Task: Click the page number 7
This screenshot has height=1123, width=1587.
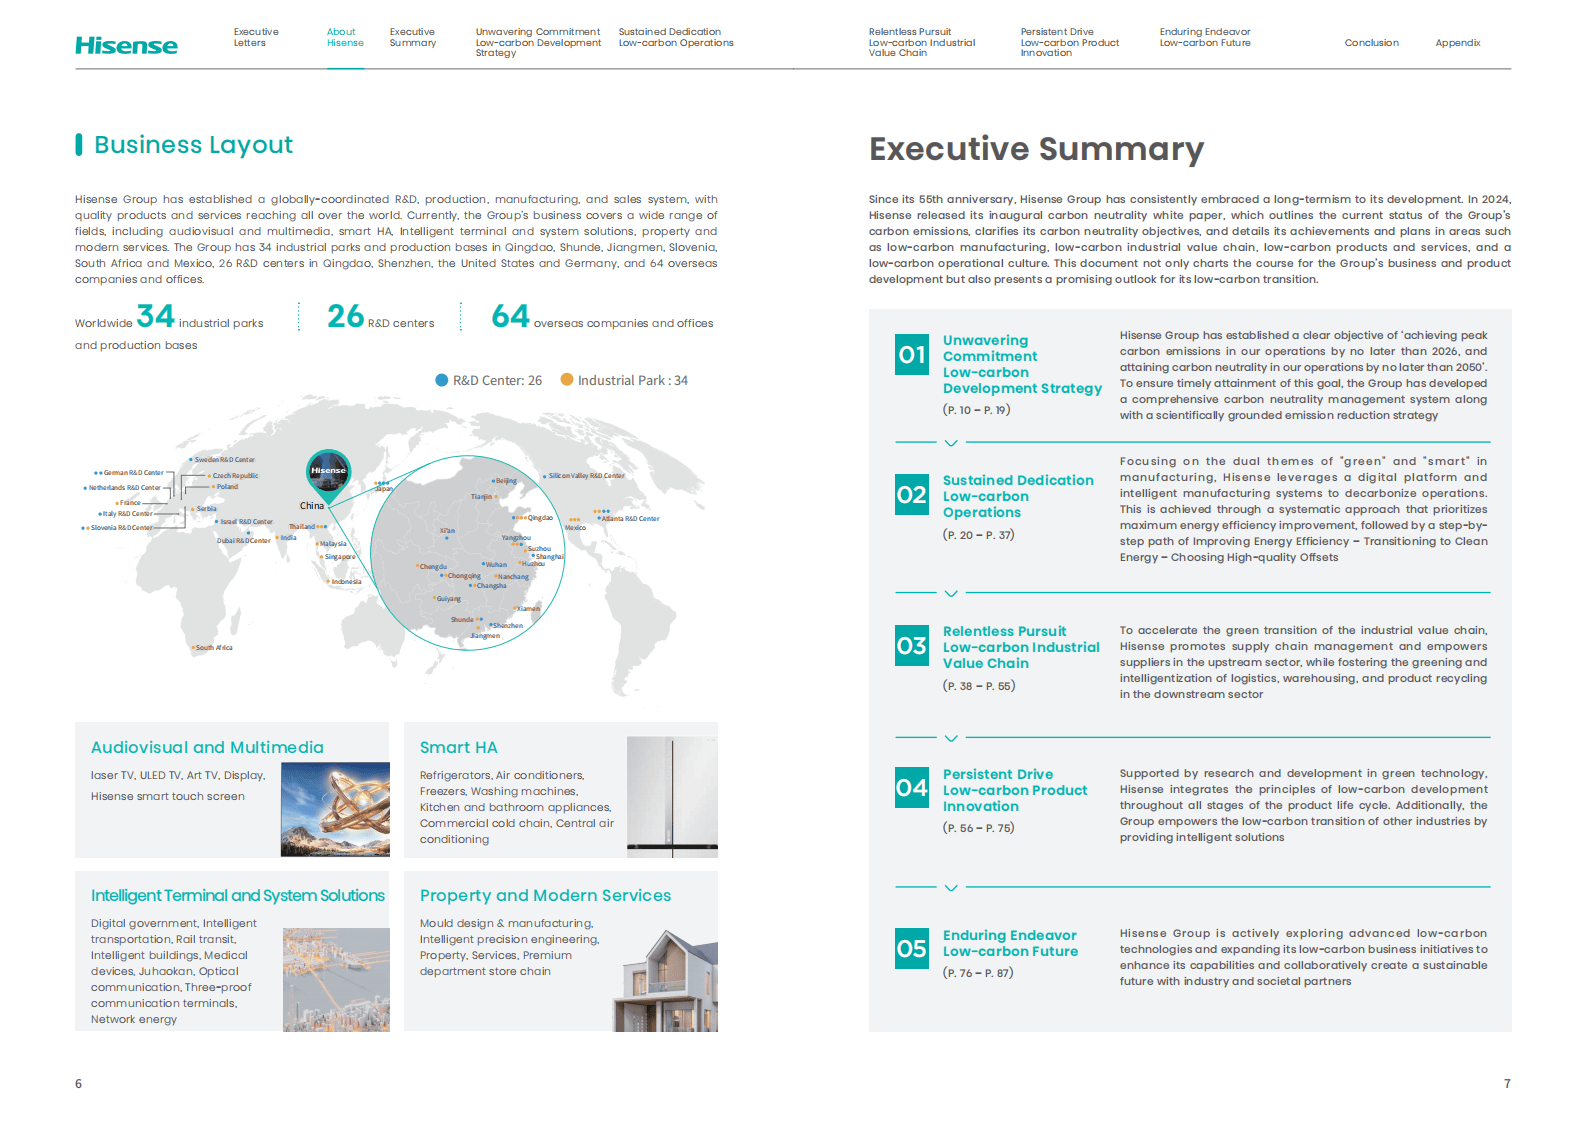Action: click(x=1507, y=1084)
